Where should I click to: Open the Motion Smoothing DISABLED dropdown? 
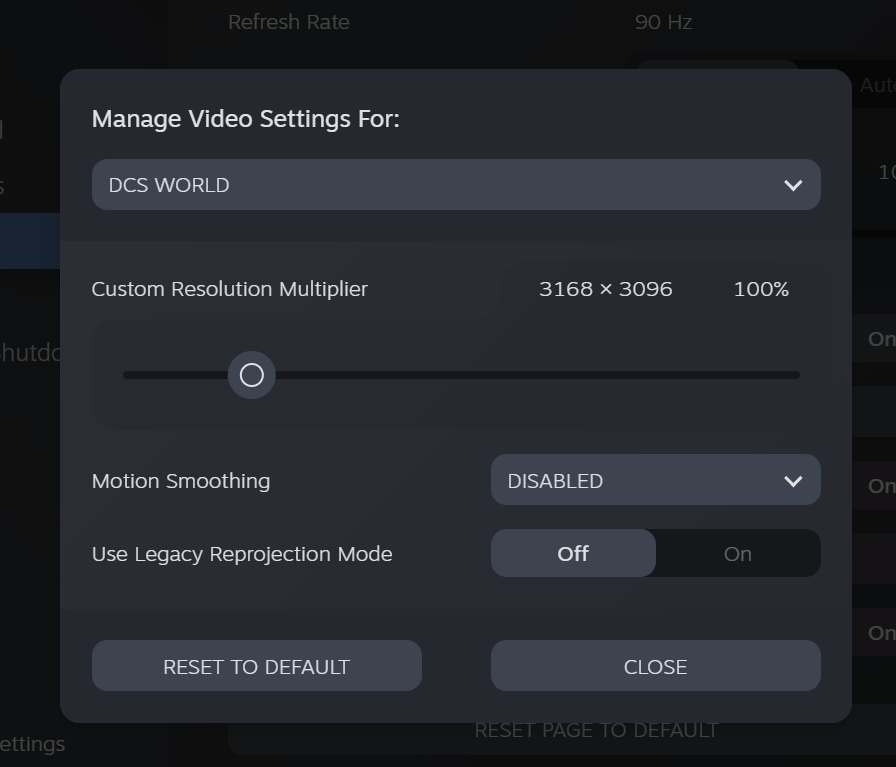(x=655, y=480)
